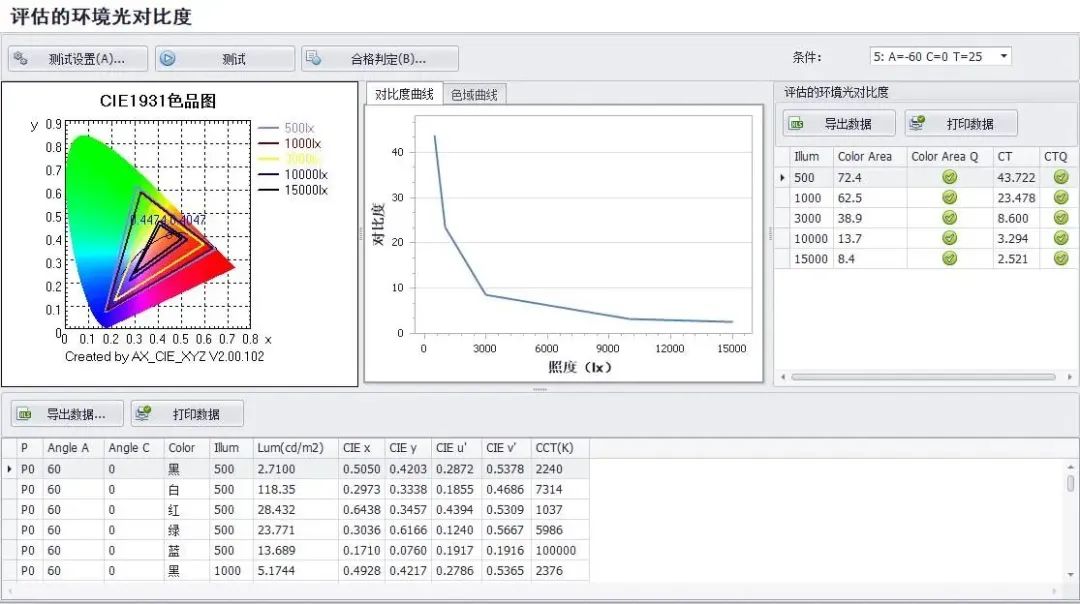Click the 测试 play icon

[168, 58]
